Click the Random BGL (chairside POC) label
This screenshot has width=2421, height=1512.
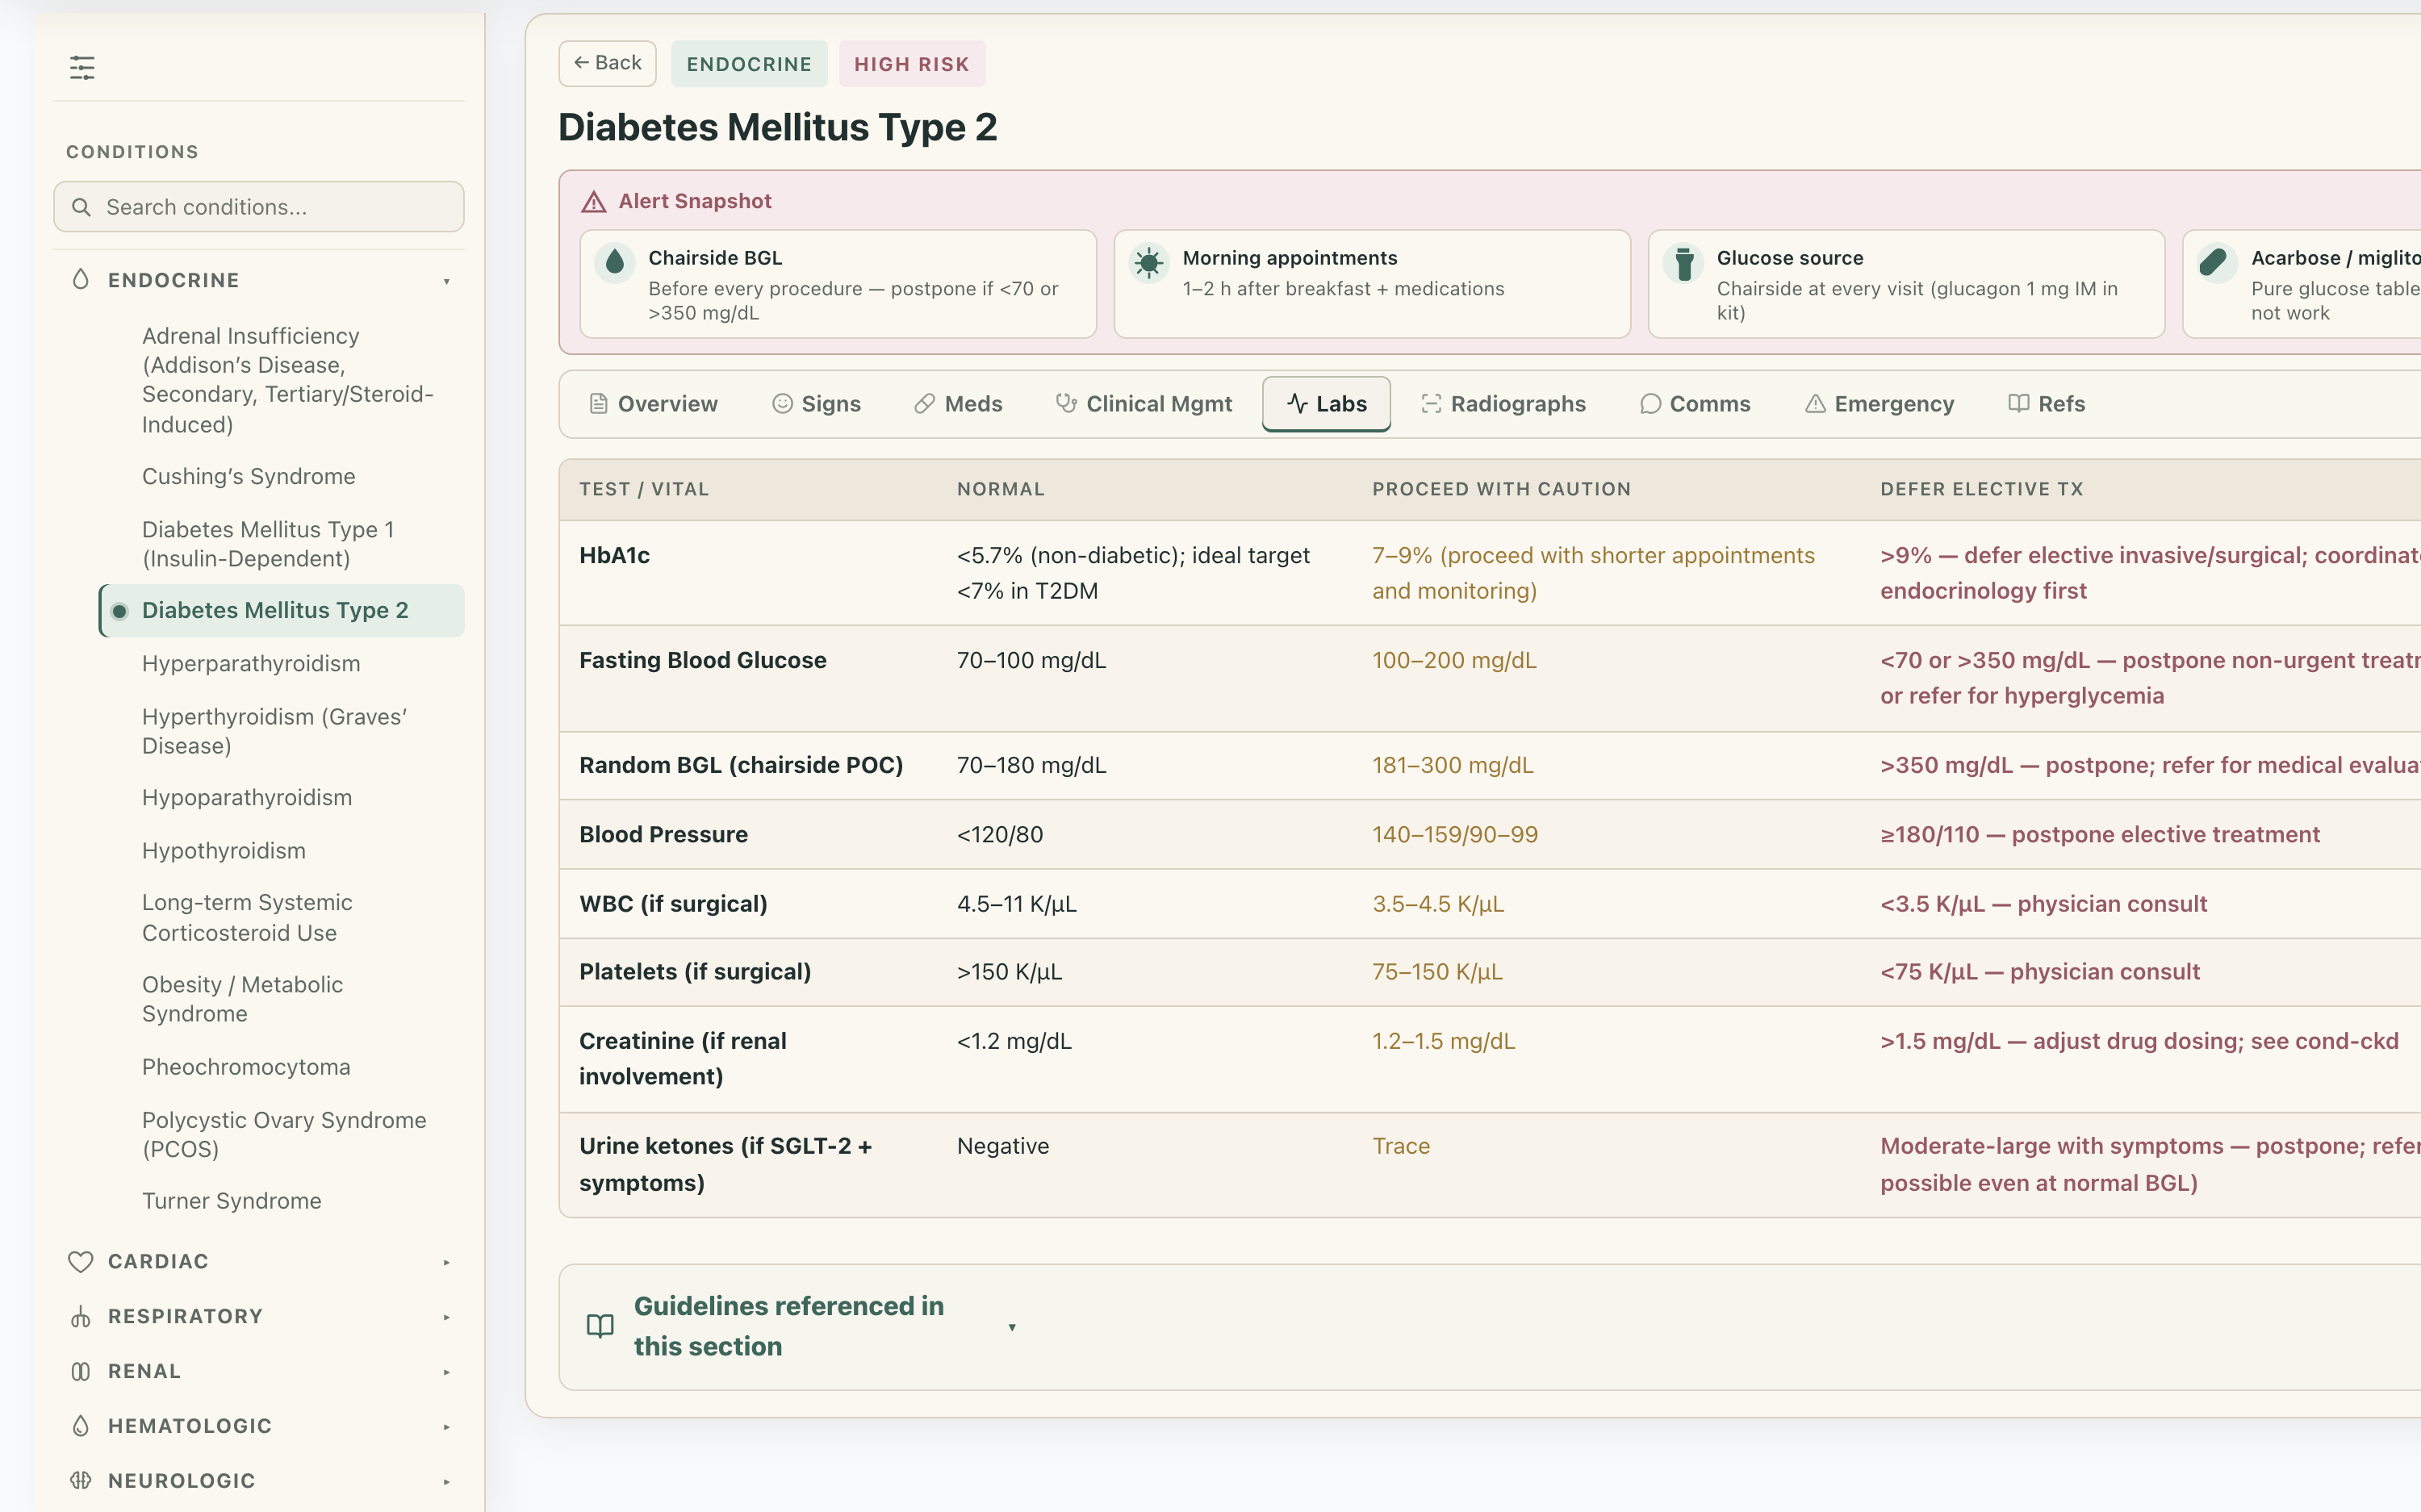(x=741, y=765)
